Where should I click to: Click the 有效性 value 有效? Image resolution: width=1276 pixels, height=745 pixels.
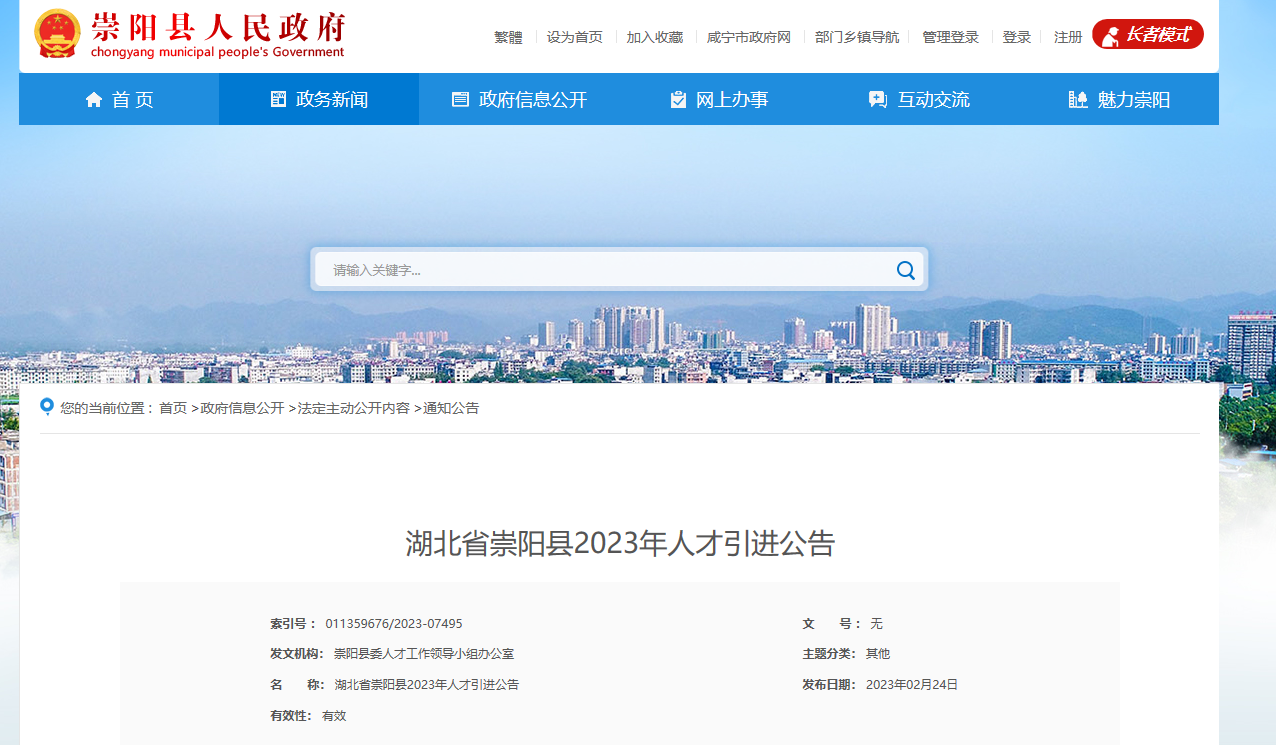[334, 716]
